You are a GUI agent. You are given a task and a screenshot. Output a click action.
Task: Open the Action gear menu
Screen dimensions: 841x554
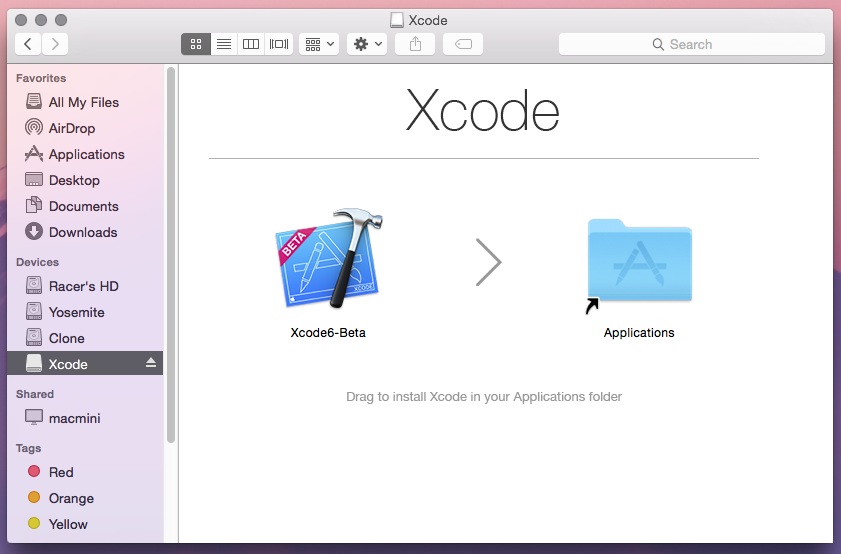[367, 44]
